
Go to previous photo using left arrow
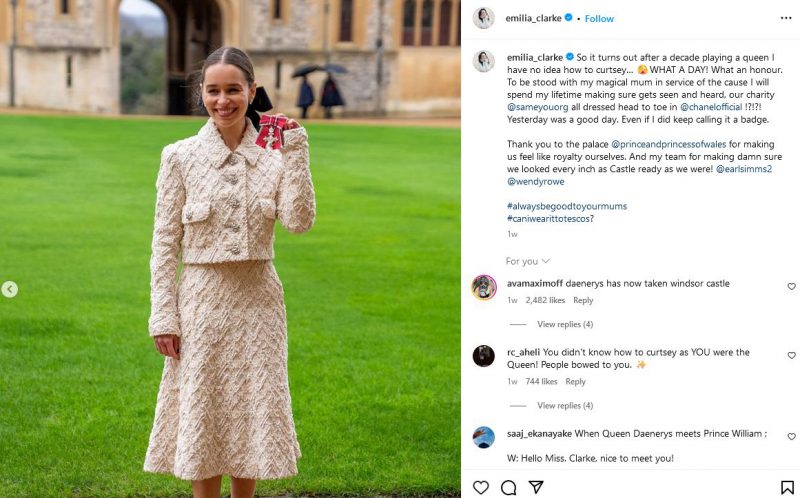click(x=9, y=290)
